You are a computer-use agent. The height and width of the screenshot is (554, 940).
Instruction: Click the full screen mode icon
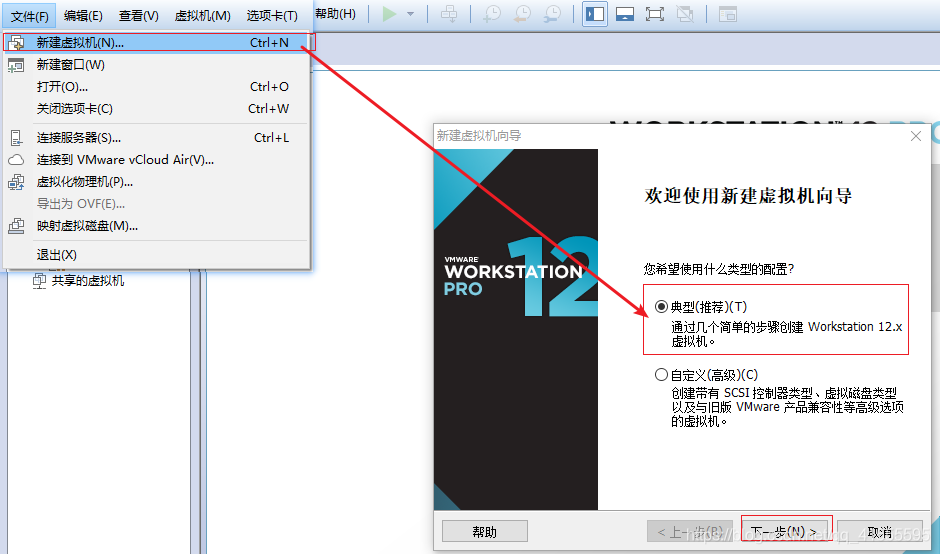click(655, 14)
